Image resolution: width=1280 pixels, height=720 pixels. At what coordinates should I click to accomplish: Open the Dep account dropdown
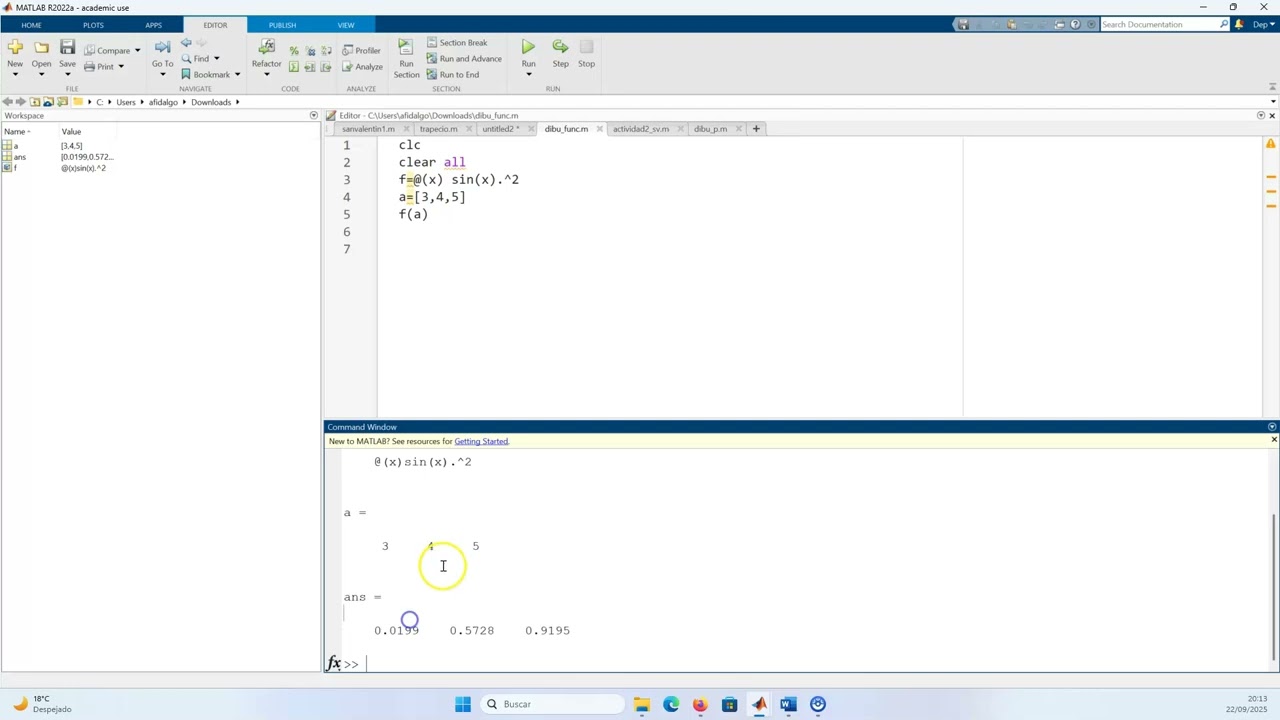[x=1263, y=24]
